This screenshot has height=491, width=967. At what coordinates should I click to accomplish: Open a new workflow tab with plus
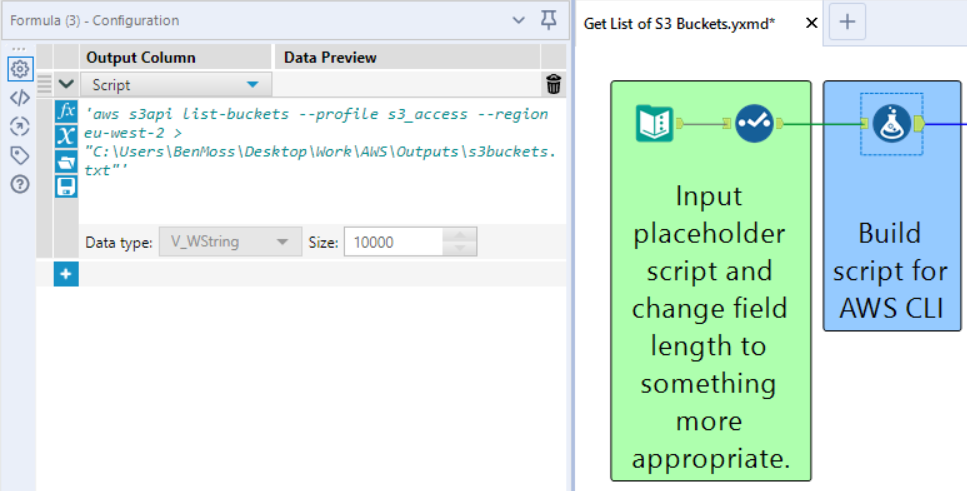point(847,22)
